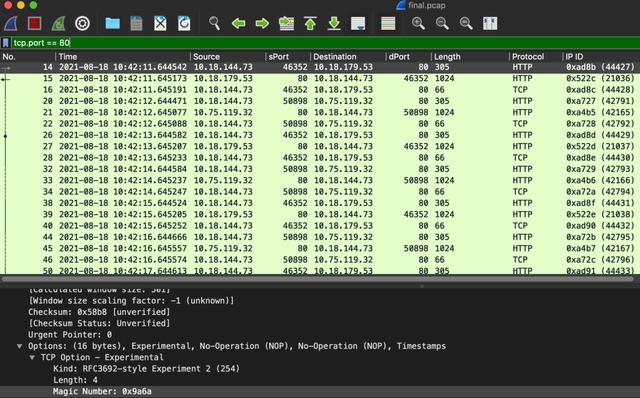Select packet number 15 row
This screenshot has width=640, height=398.
(320, 78)
